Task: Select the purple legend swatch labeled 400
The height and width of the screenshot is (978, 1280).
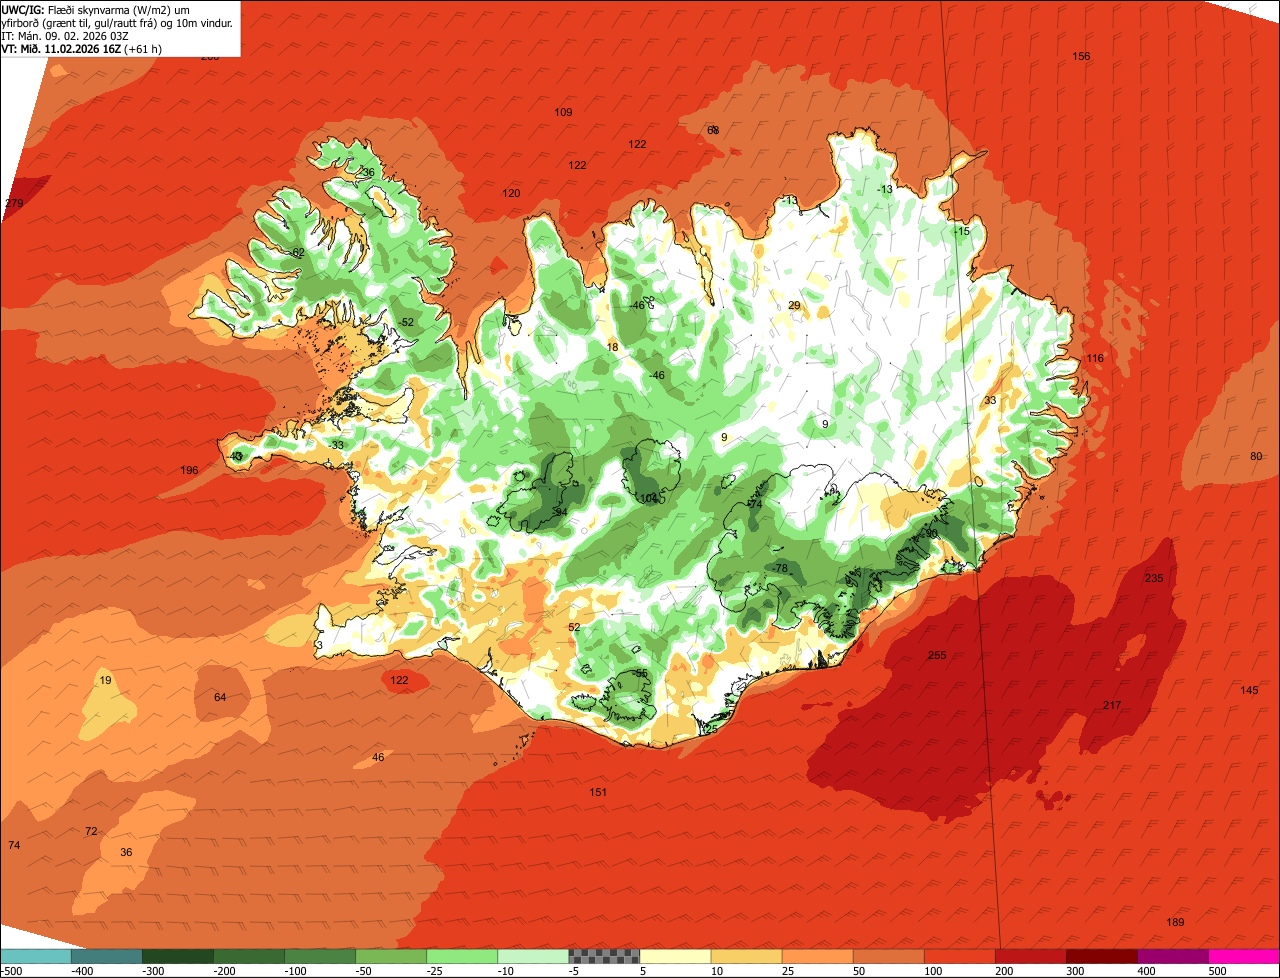Action: point(1173,956)
